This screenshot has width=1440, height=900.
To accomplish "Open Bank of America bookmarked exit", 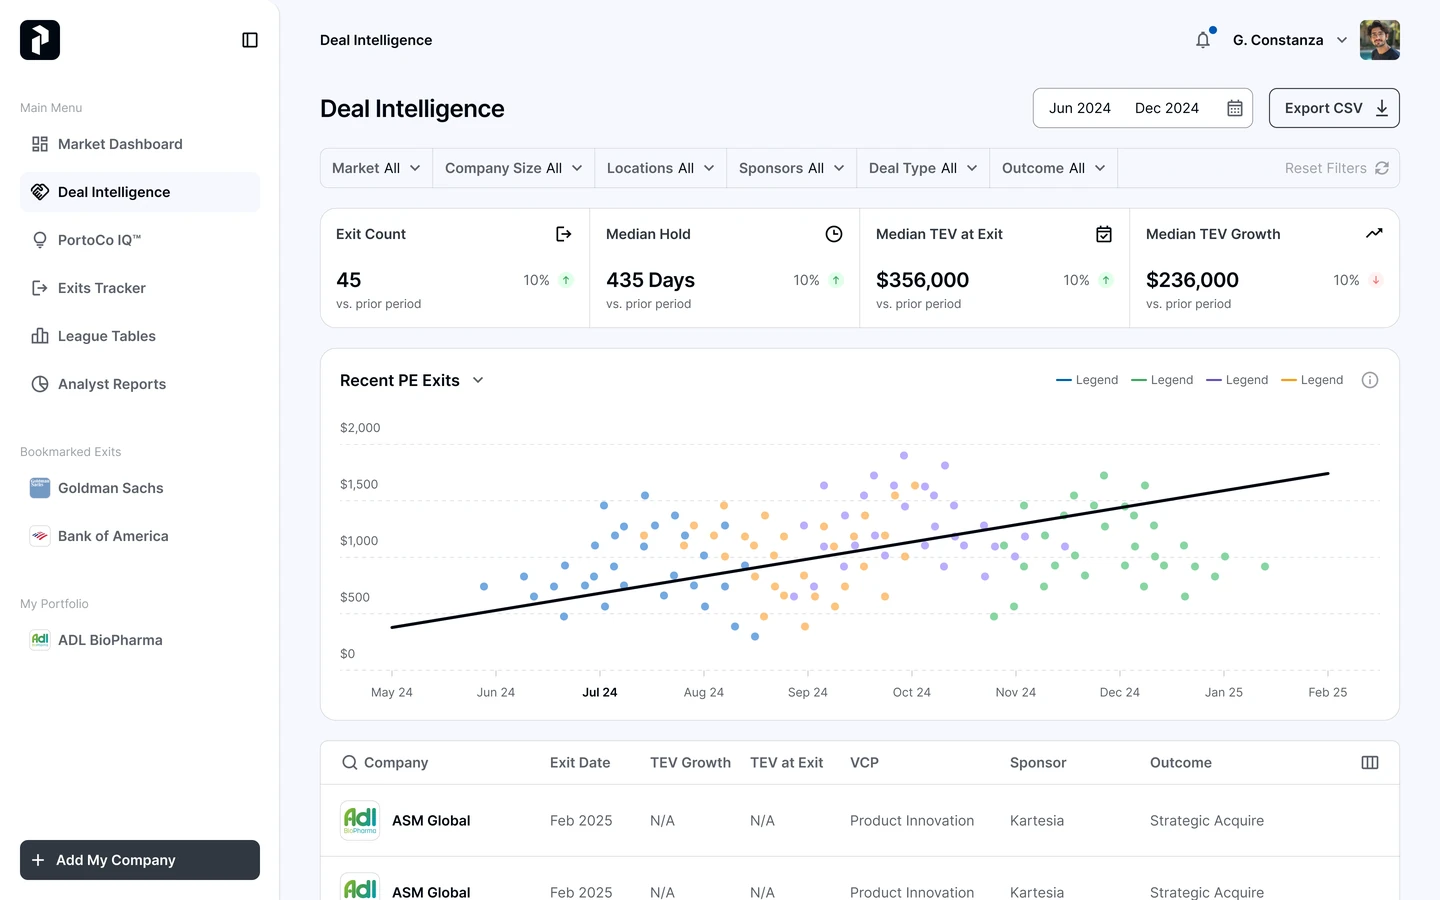I will tap(140, 536).
